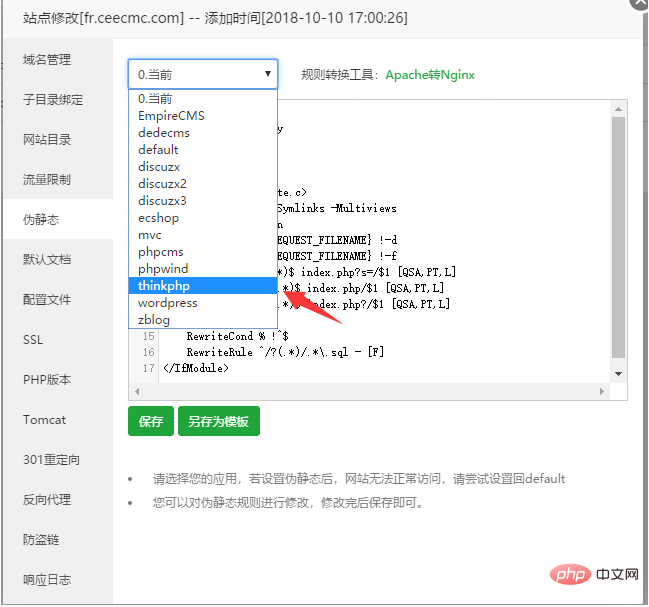This screenshot has width=649, height=607.
Task: Pick ecshop rewrite rules
Action: tap(203, 218)
